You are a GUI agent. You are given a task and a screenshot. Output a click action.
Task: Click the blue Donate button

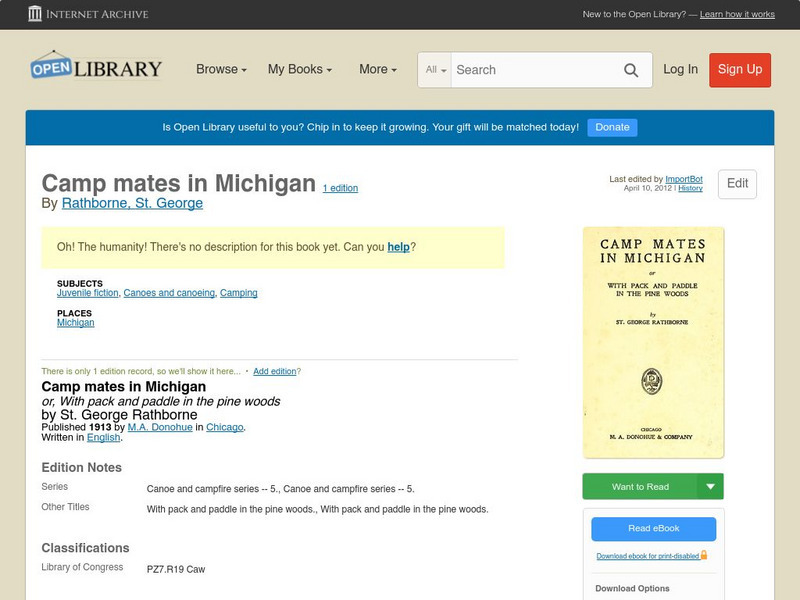611,127
